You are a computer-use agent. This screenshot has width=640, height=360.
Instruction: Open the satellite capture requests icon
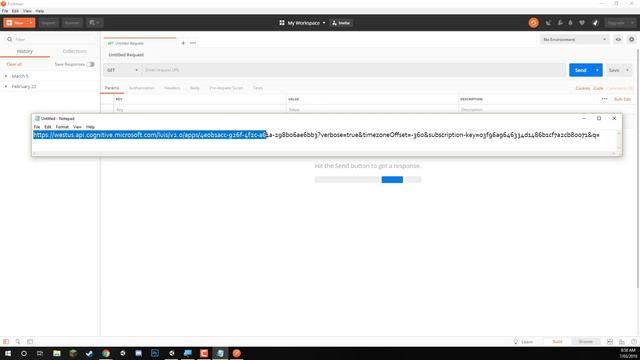549,23
